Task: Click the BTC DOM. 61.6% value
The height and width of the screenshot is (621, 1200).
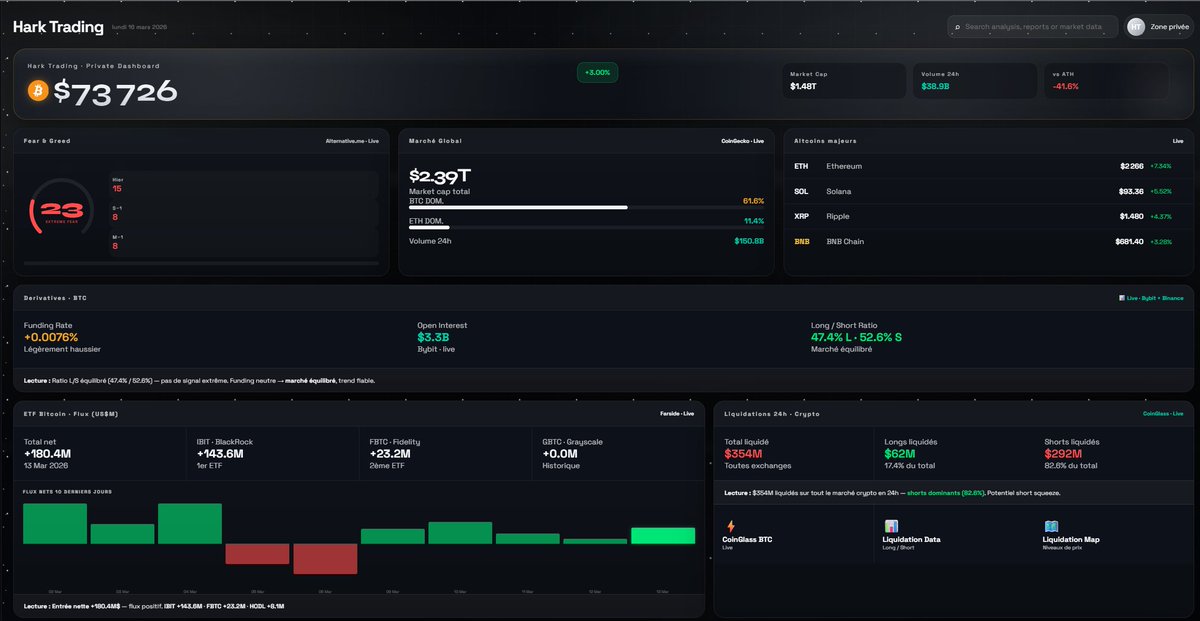Action: pyautogui.click(x=753, y=201)
